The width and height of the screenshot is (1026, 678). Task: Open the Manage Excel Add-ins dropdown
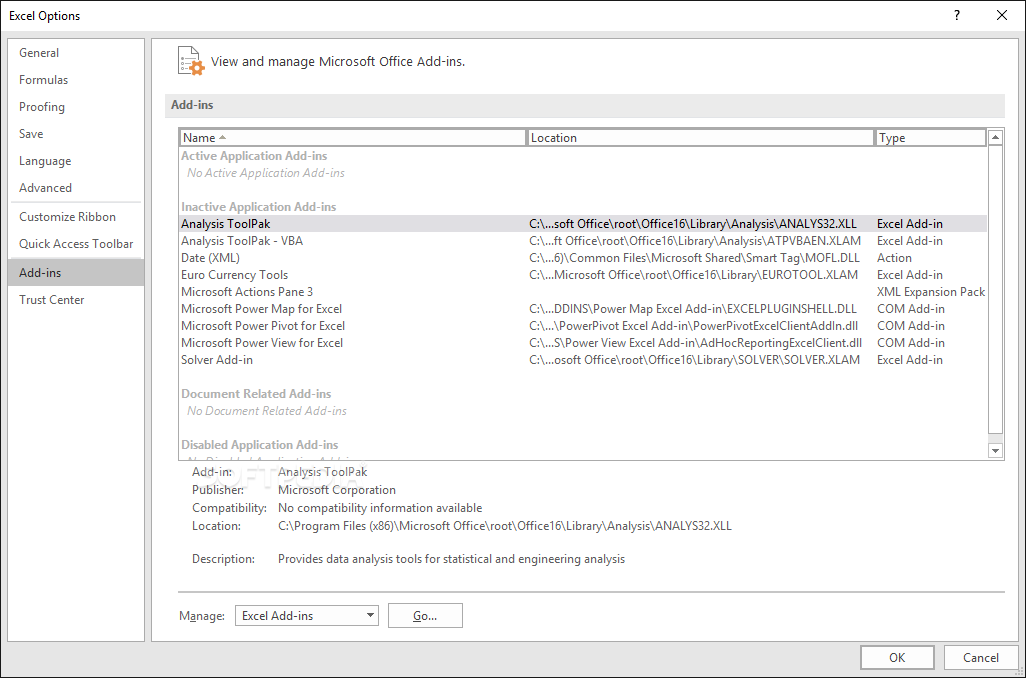[x=307, y=616]
